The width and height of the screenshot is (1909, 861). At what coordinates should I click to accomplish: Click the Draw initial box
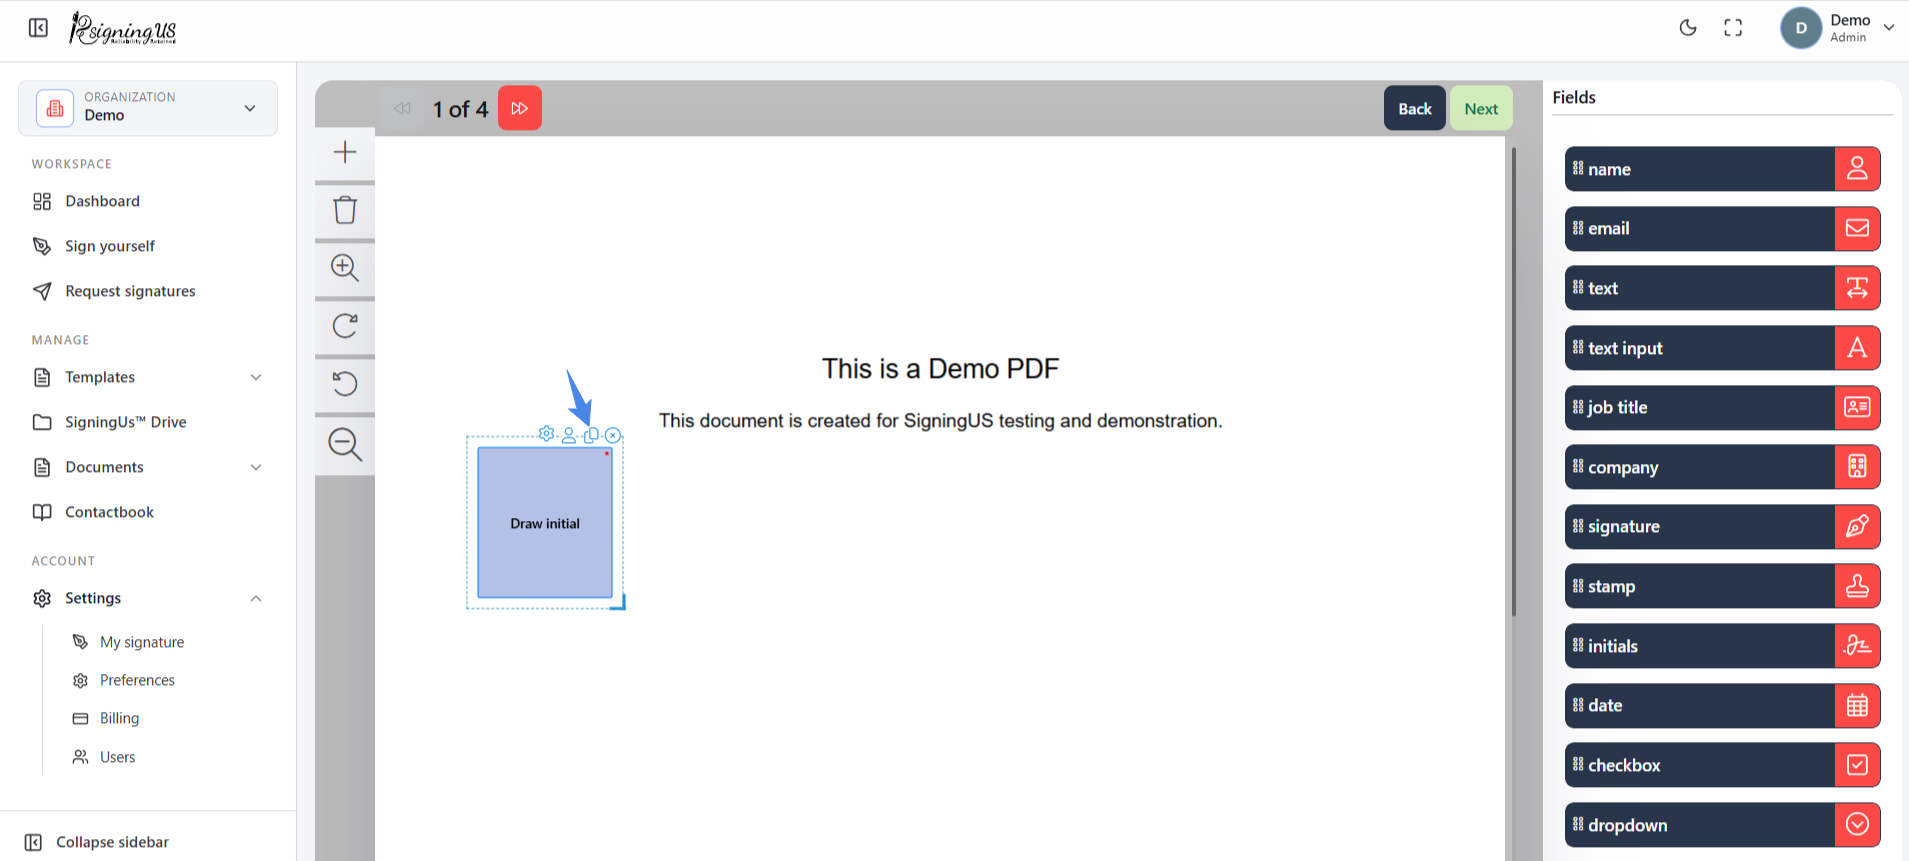(x=545, y=523)
